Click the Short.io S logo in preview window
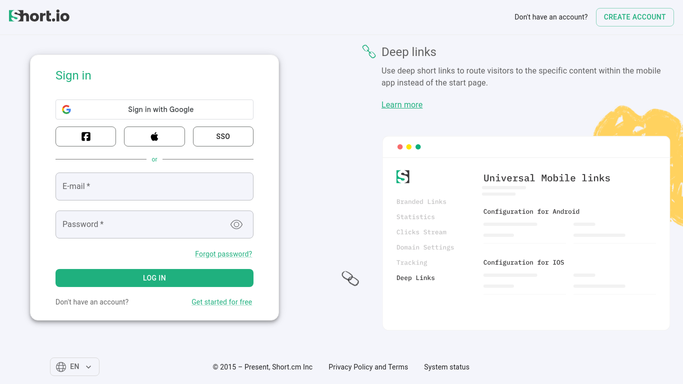The height and width of the screenshot is (384, 683). [x=402, y=177]
